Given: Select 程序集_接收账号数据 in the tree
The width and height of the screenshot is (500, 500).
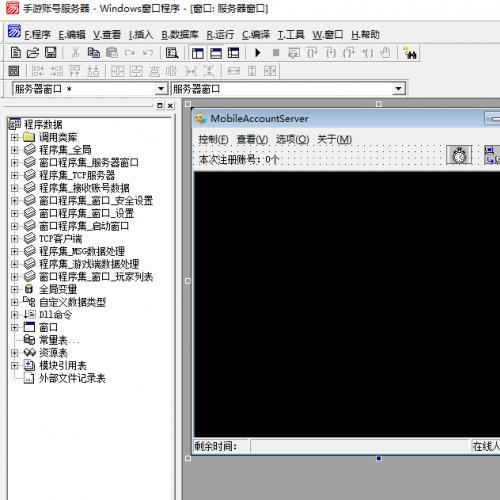Looking at the screenshot, I should 84,188.
